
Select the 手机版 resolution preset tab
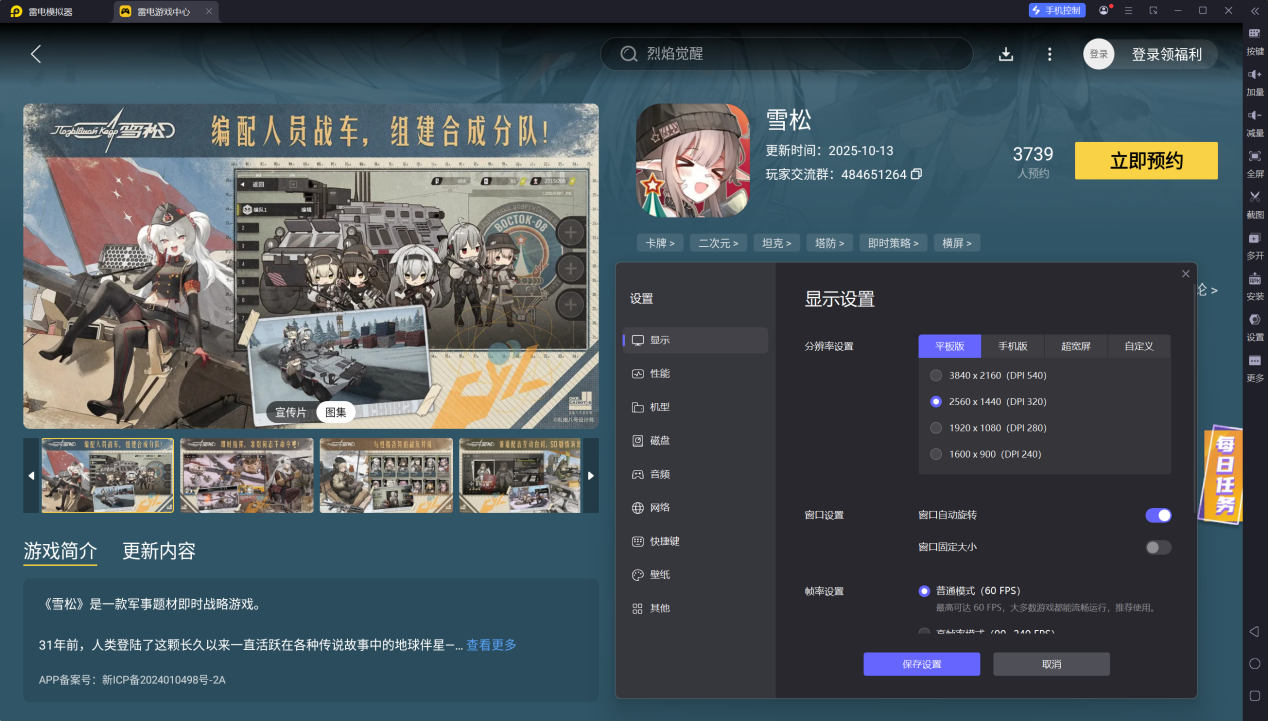coord(1013,346)
